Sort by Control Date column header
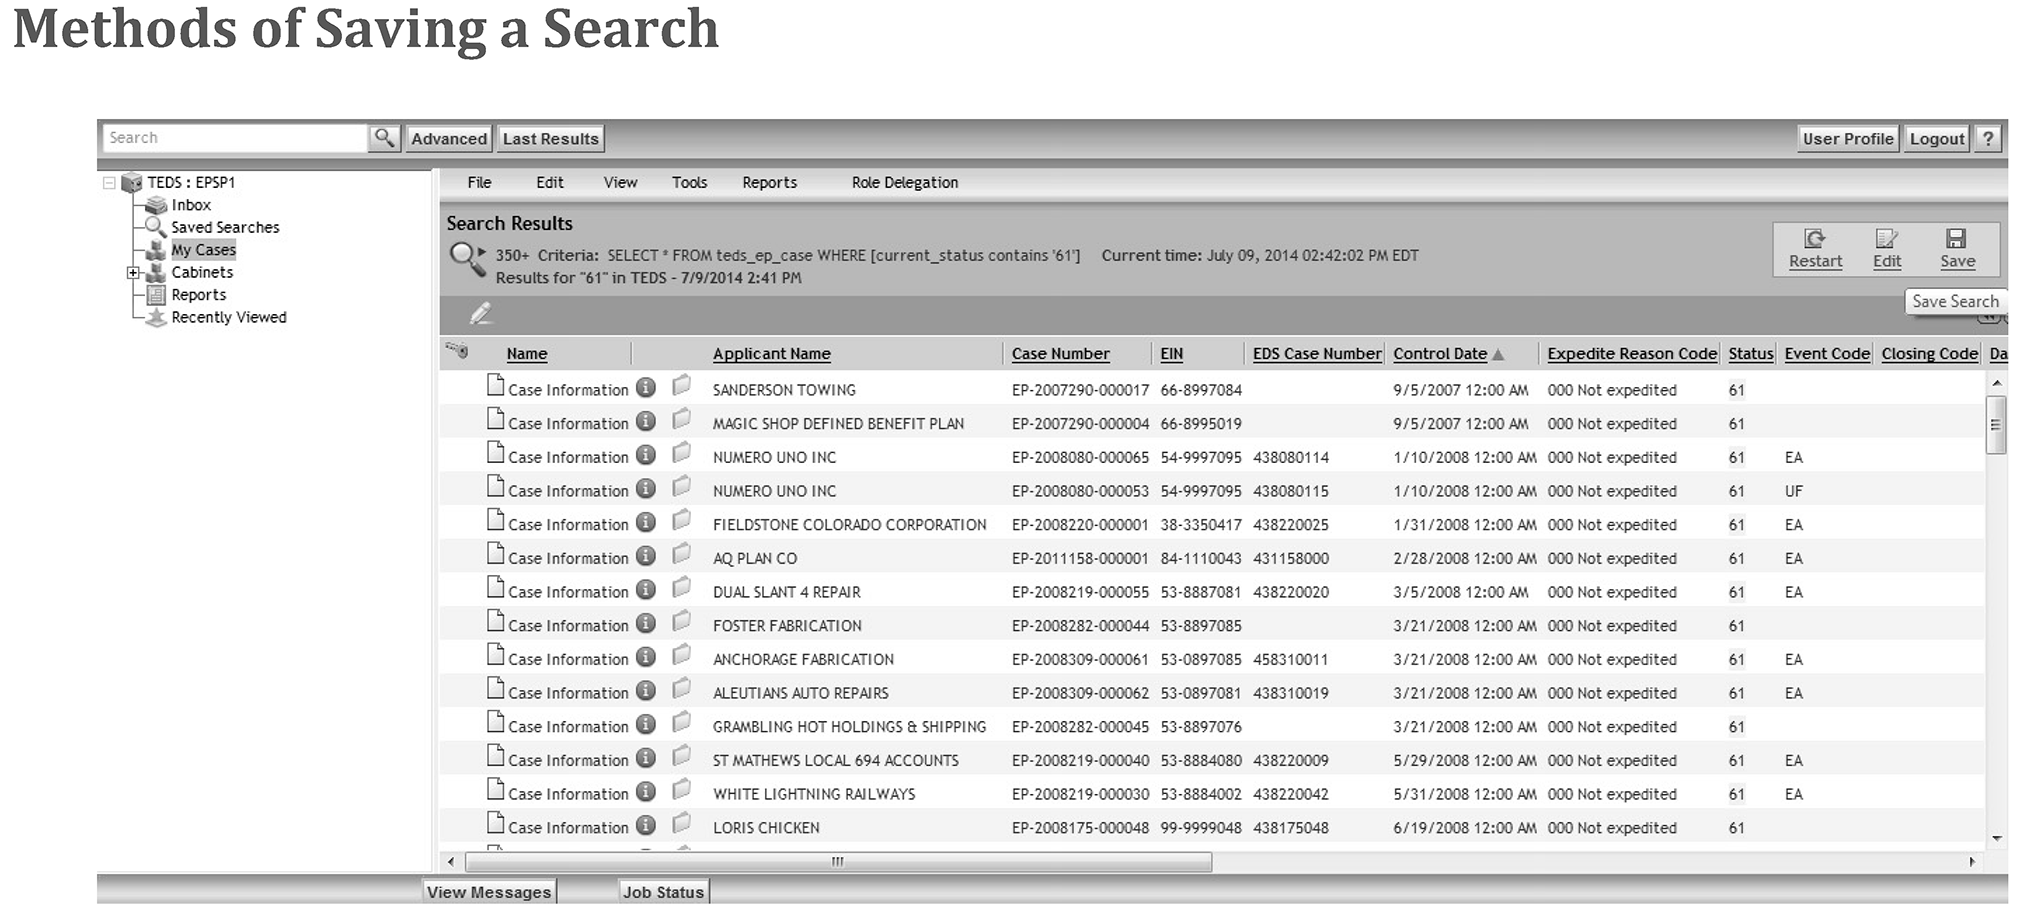2025x915 pixels. coord(1439,354)
